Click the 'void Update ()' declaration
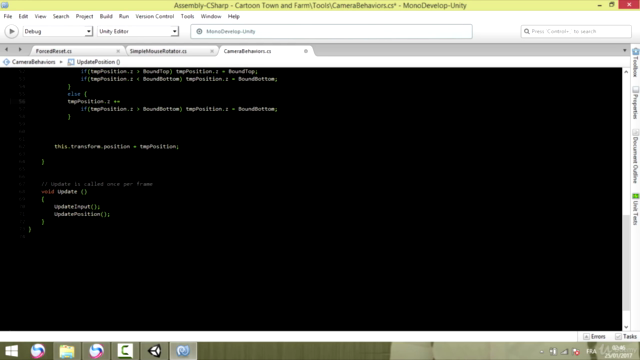This screenshot has width=640, height=360. [x=64, y=192]
